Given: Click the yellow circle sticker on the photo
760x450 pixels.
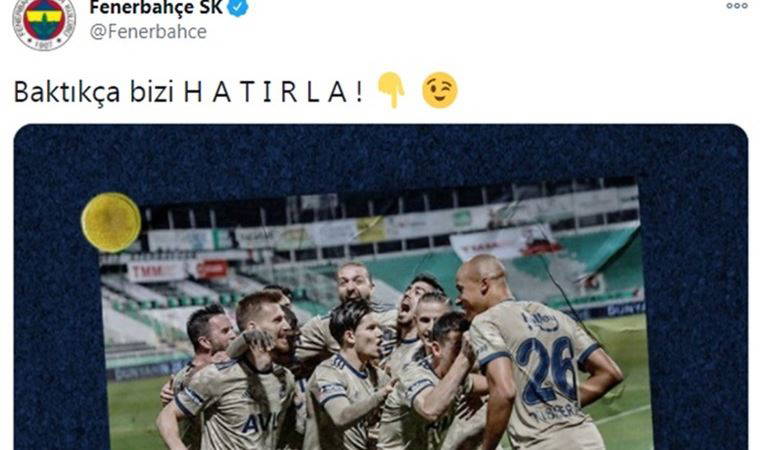Looking at the screenshot, I should coord(111,223).
